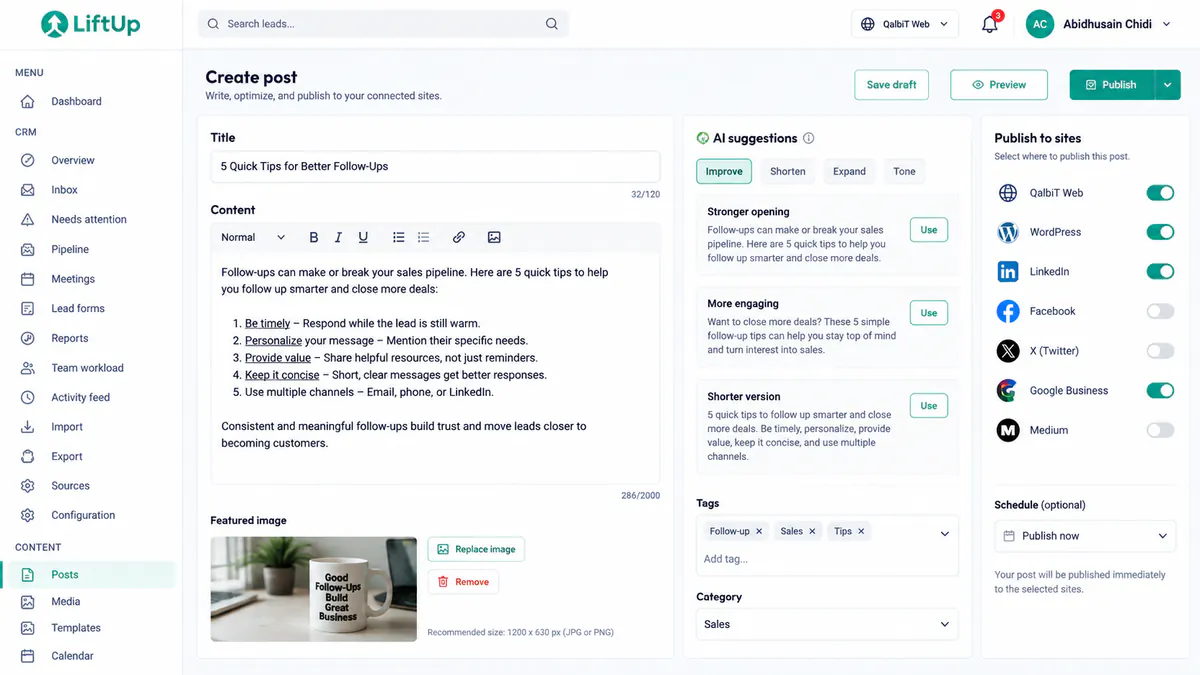Select the Improve AI tab
This screenshot has height=675, width=1200.
click(724, 171)
